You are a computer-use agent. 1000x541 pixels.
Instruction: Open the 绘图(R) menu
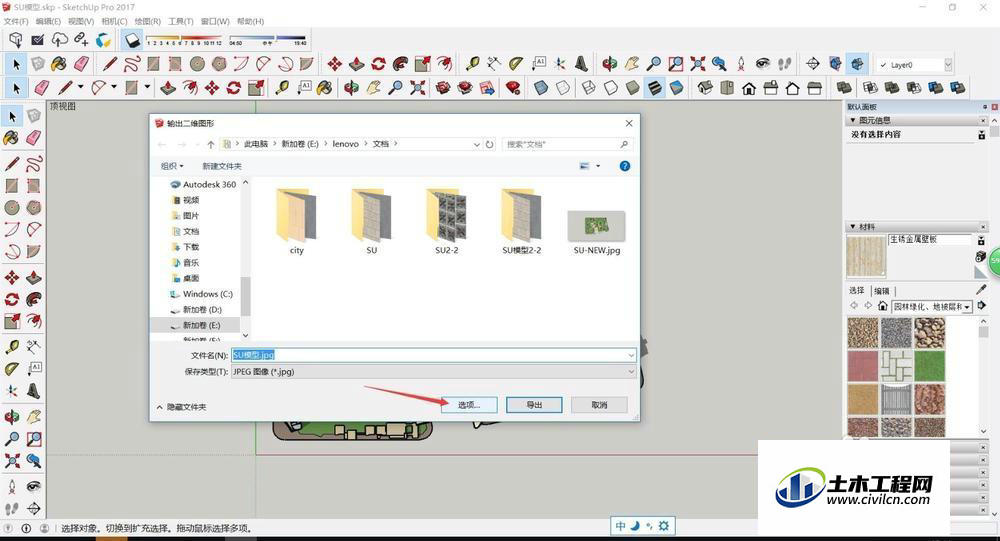[147, 21]
